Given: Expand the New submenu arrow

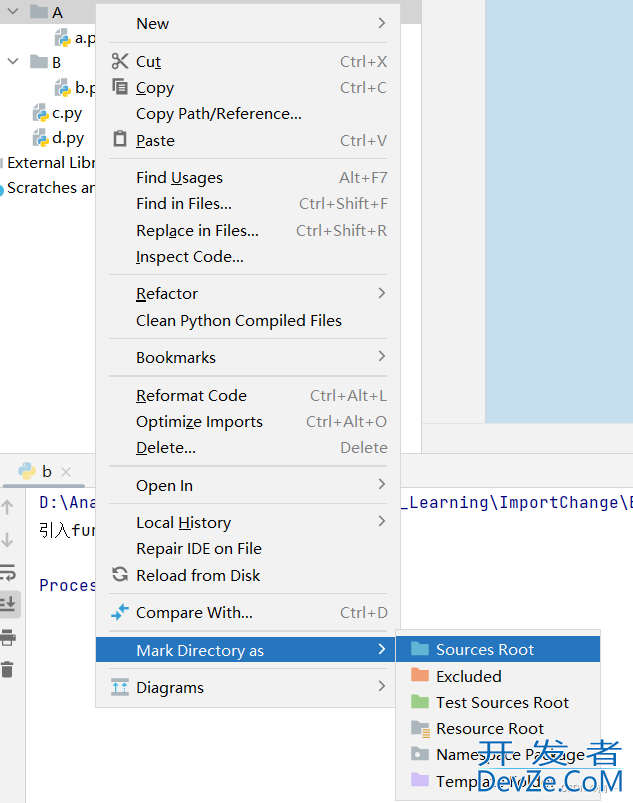Looking at the screenshot, I should 382,23.
